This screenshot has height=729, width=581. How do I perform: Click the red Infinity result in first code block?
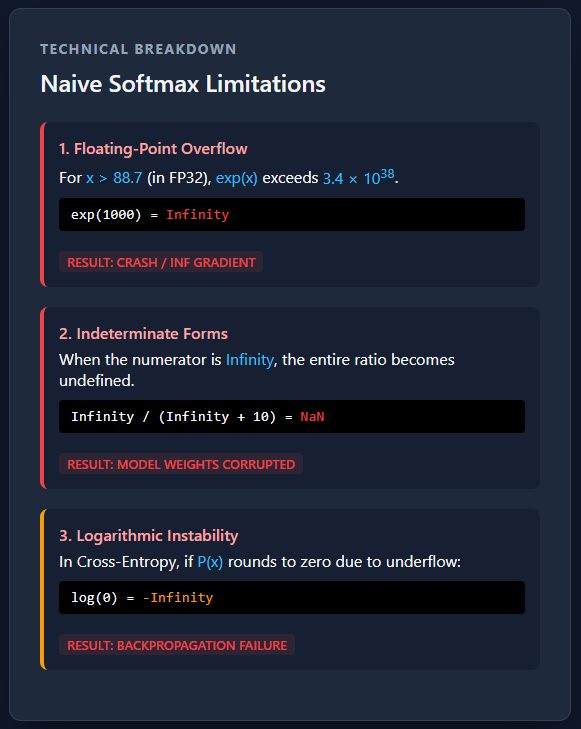click(198, 214)
